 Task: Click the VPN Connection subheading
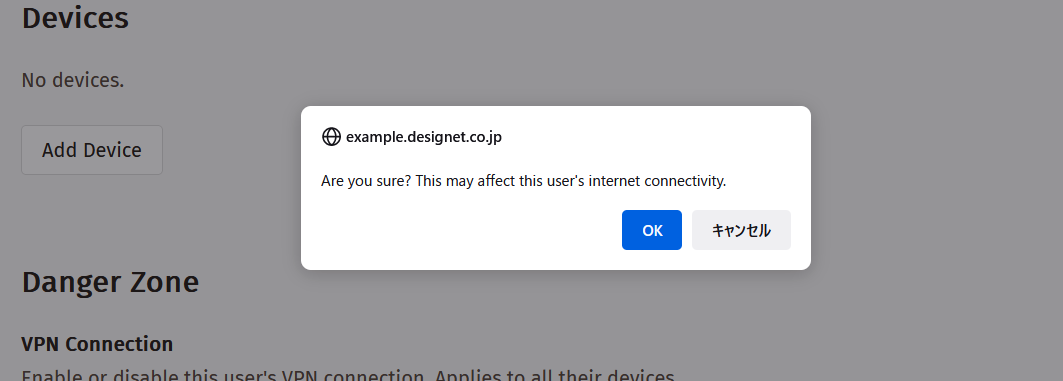coord(97,344)
